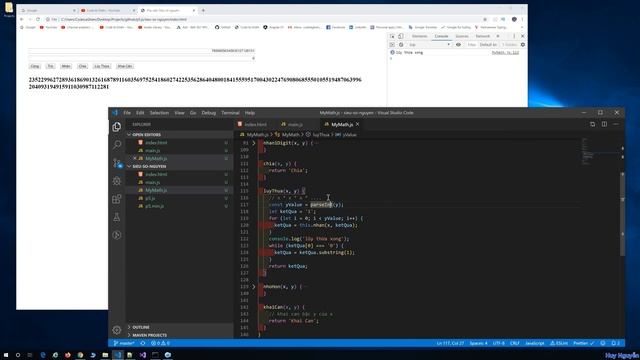The height and width of the screenshot is (360, 640).
Task: Open the Source Control view in VS Code
Action: 117,163
